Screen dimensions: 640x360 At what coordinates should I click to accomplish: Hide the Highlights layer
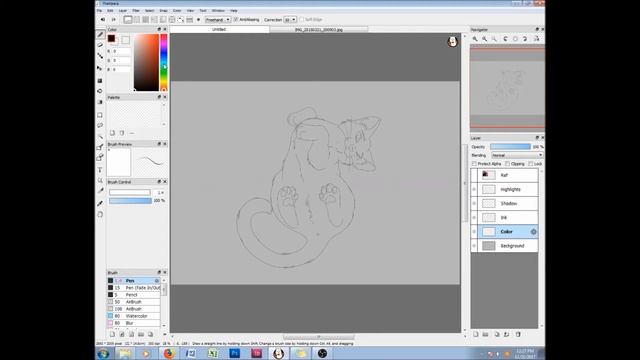(474, 189)
